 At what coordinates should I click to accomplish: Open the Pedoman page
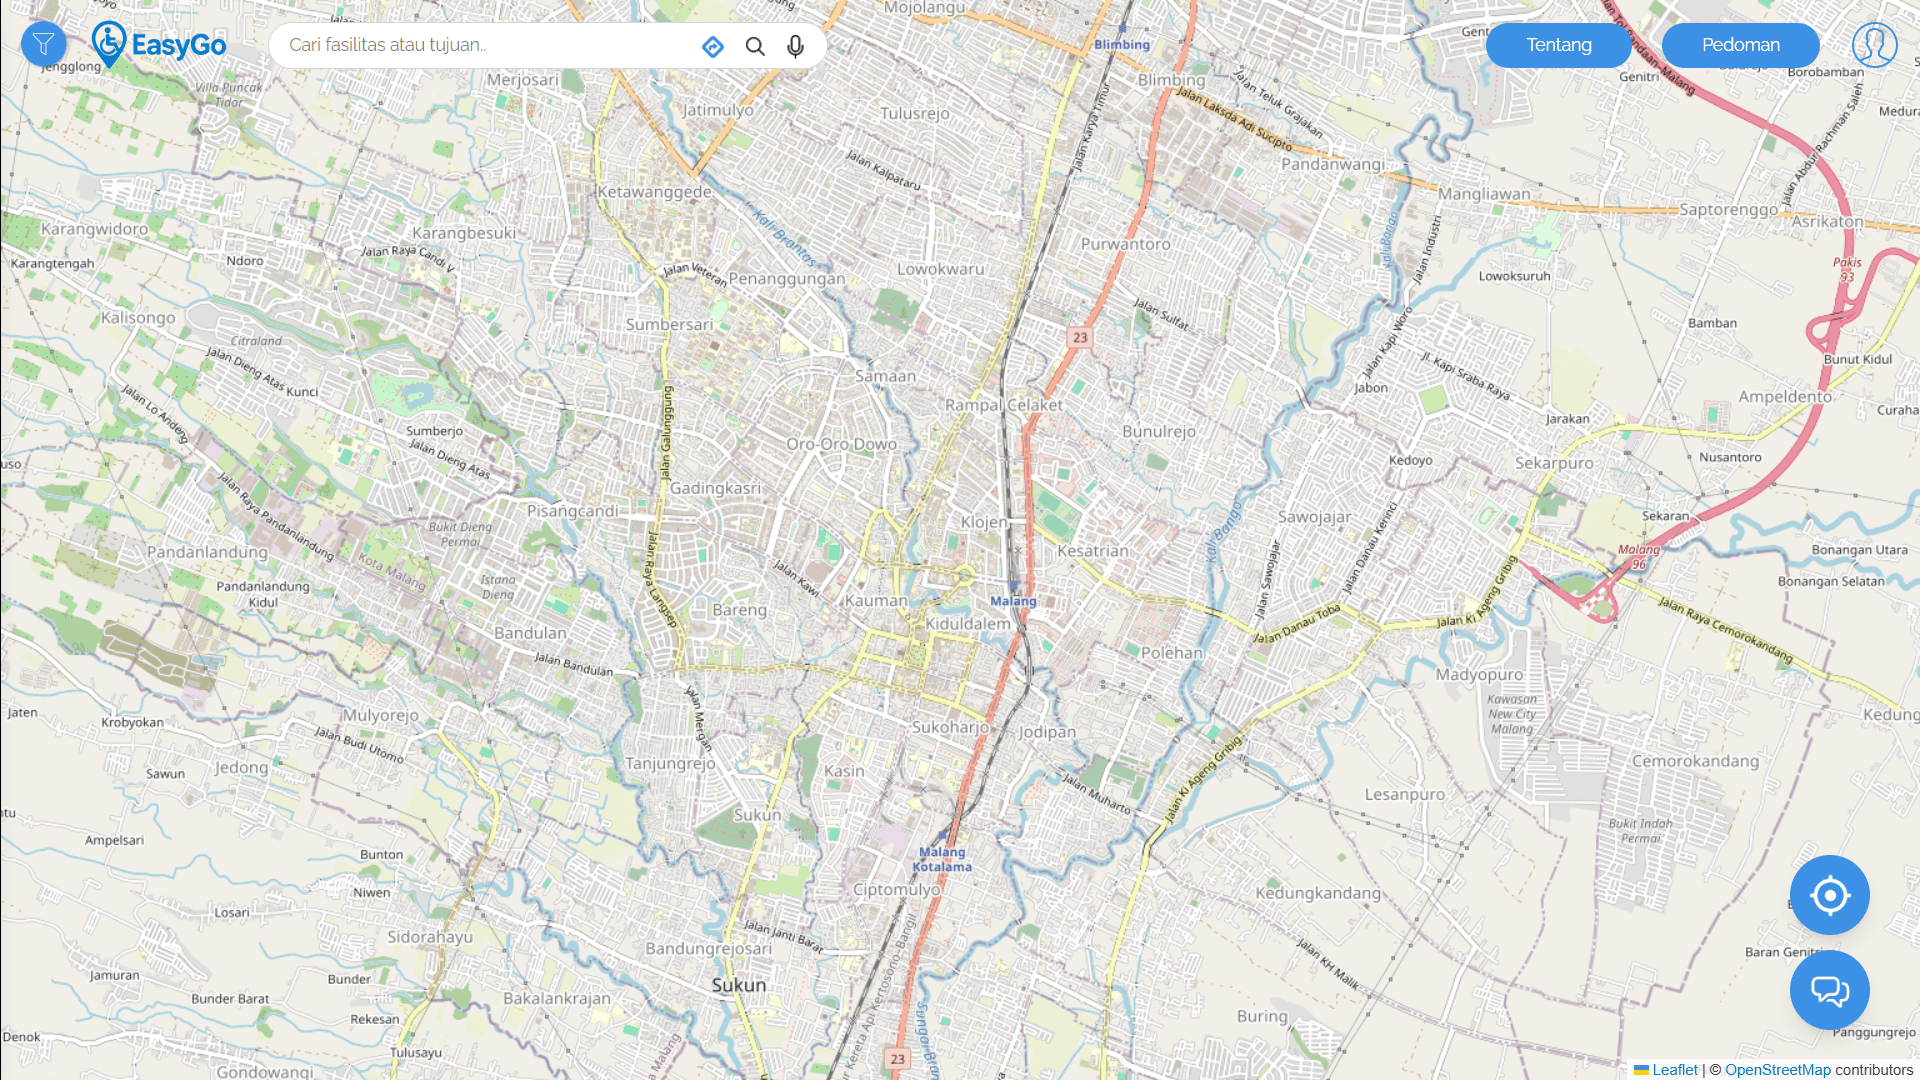coord(1740,45)
